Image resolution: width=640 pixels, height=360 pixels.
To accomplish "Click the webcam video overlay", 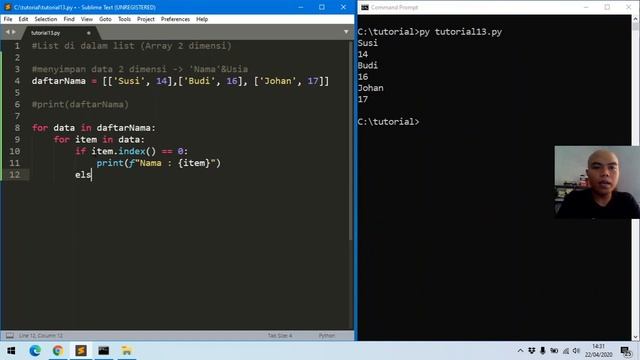I will (x=597, y=182).
